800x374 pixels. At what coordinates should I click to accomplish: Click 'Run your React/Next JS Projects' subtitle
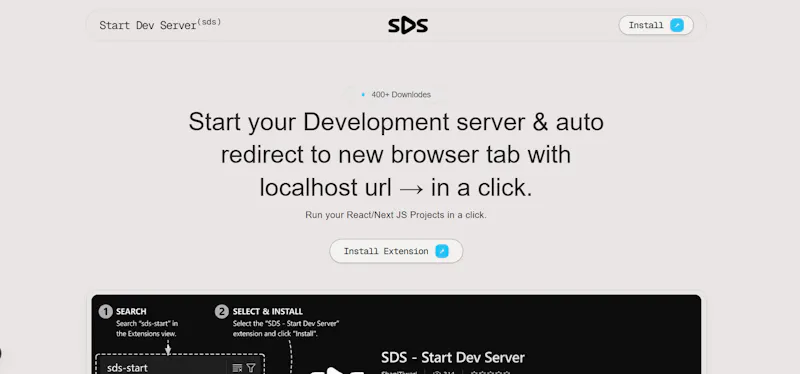pyautogui.click(x=396, y=215)
